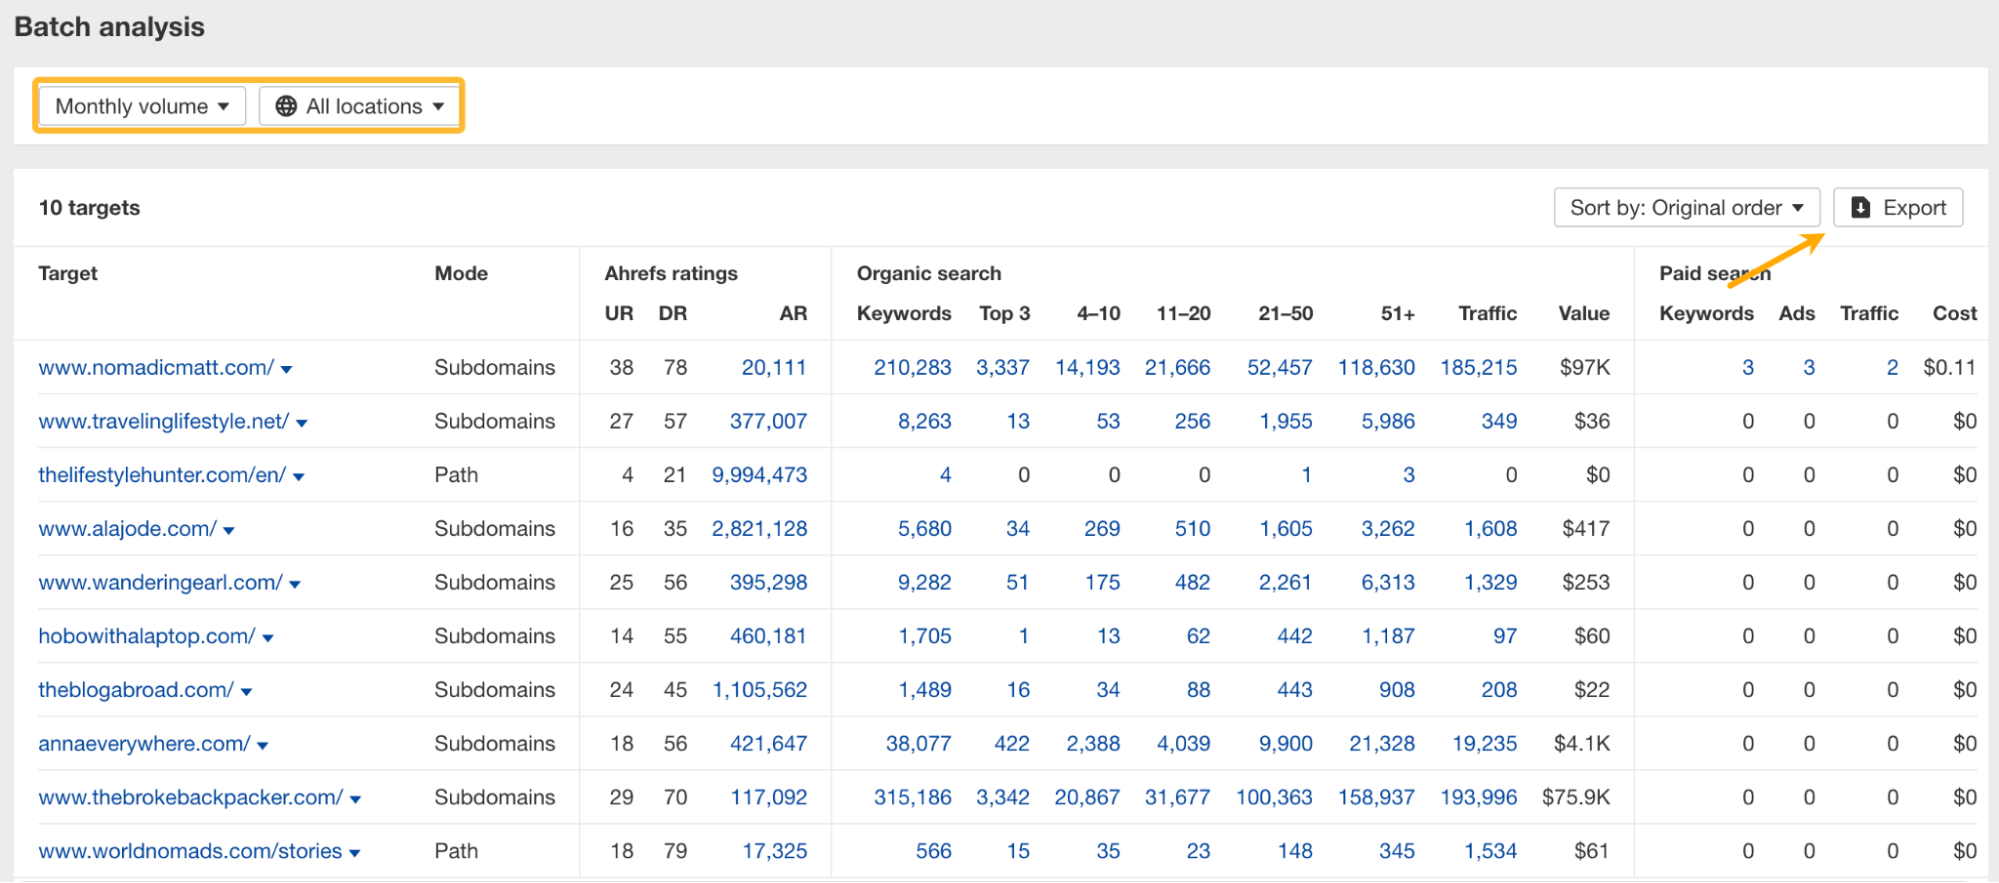The image size is (1999, 883).
Task: Click the Export button
Action: (1898, 207)
